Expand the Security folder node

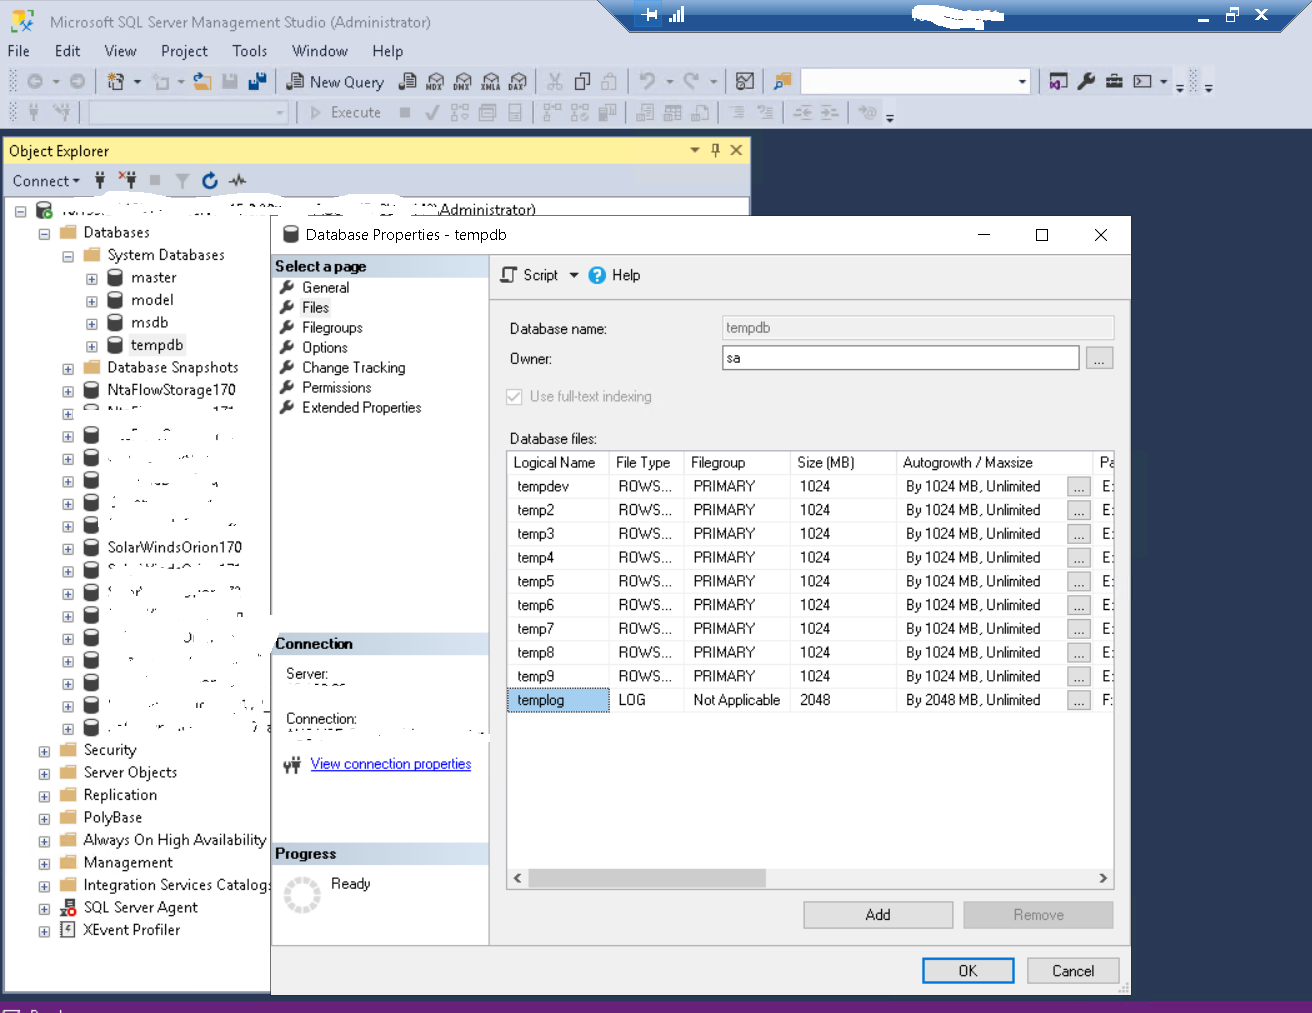click(44, 751)
